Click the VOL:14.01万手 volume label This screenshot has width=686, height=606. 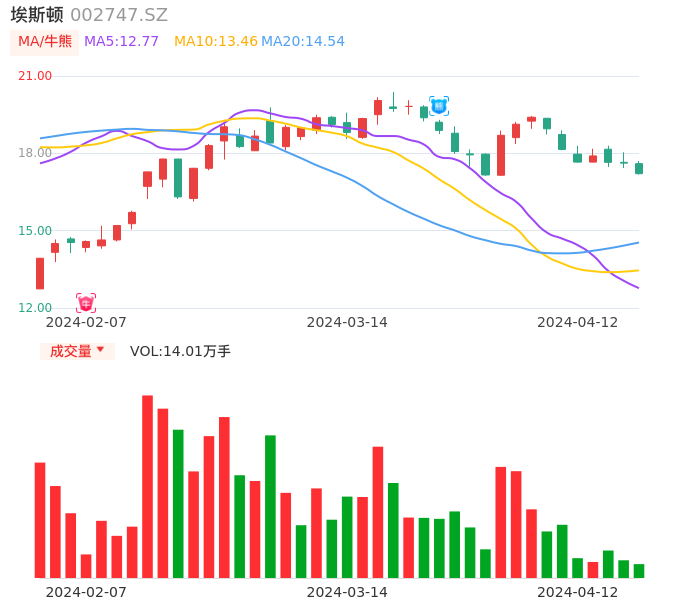180,351
